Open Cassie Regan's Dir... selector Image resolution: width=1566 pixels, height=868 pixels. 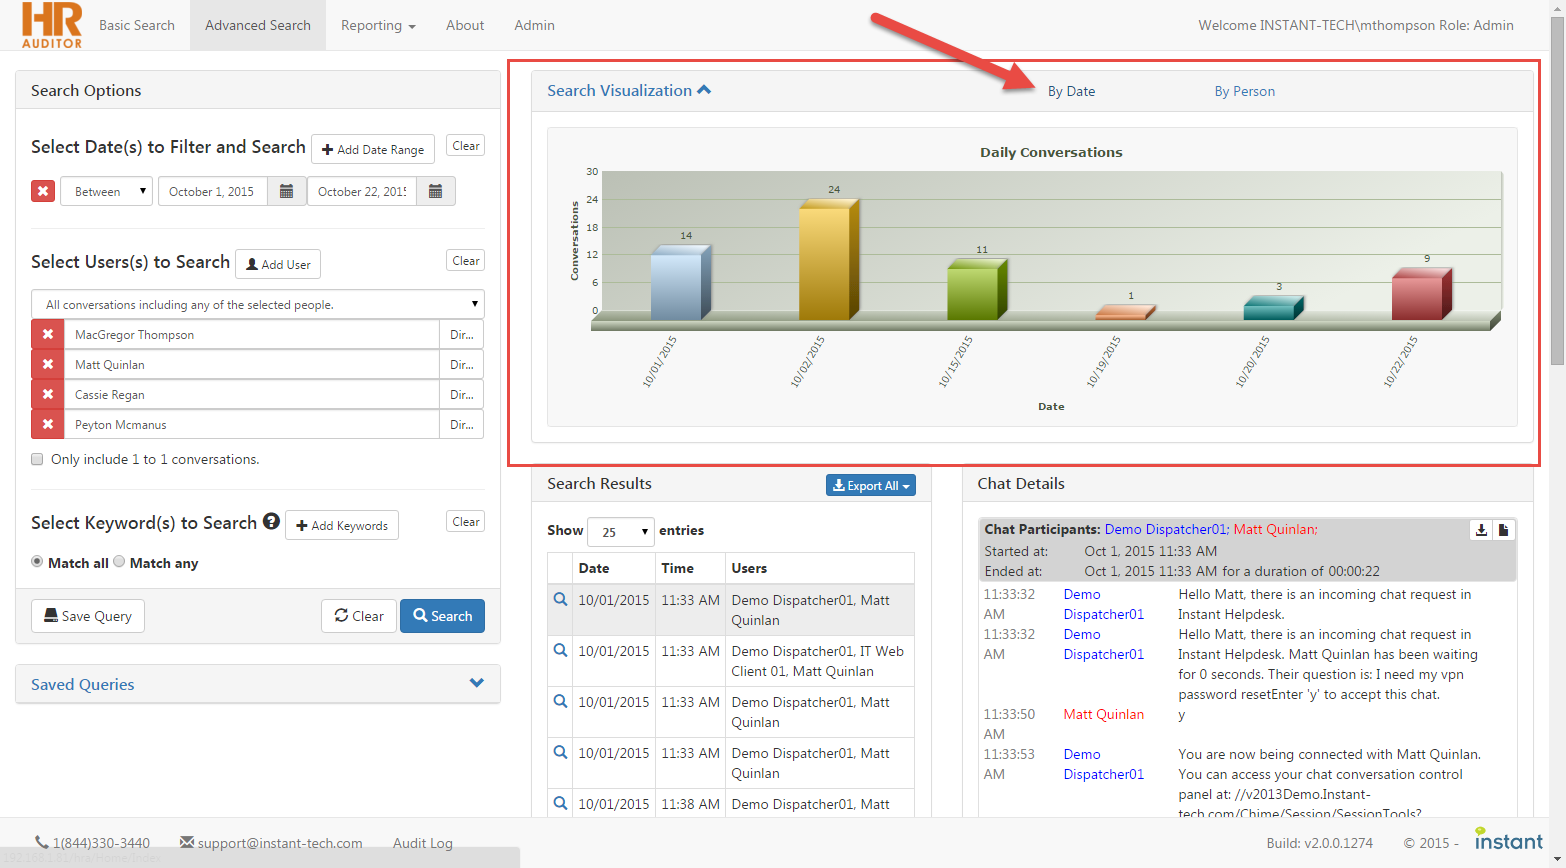tap(462, 394)
